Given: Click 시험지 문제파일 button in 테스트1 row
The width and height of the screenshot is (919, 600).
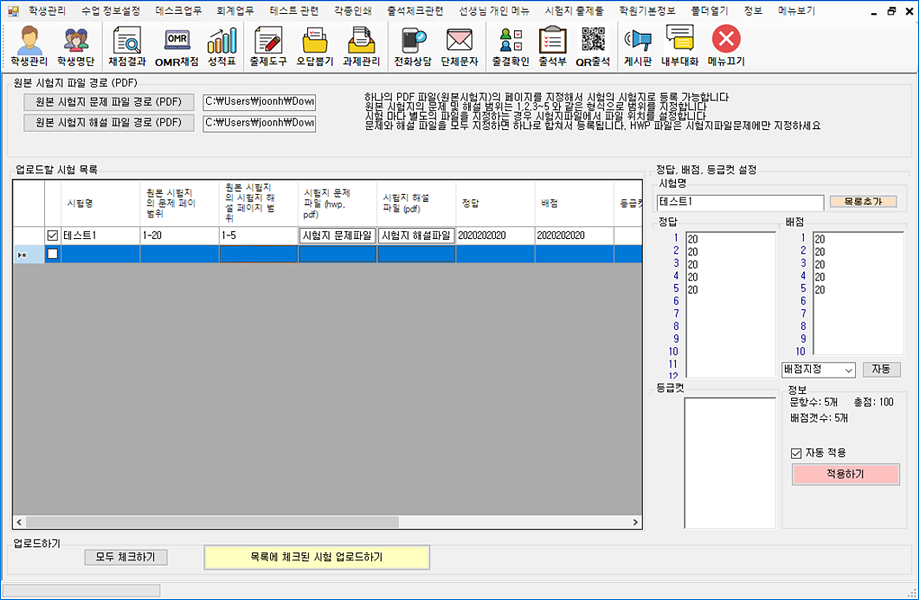Looking at the screenshot, I should click(x=337, y=236).
